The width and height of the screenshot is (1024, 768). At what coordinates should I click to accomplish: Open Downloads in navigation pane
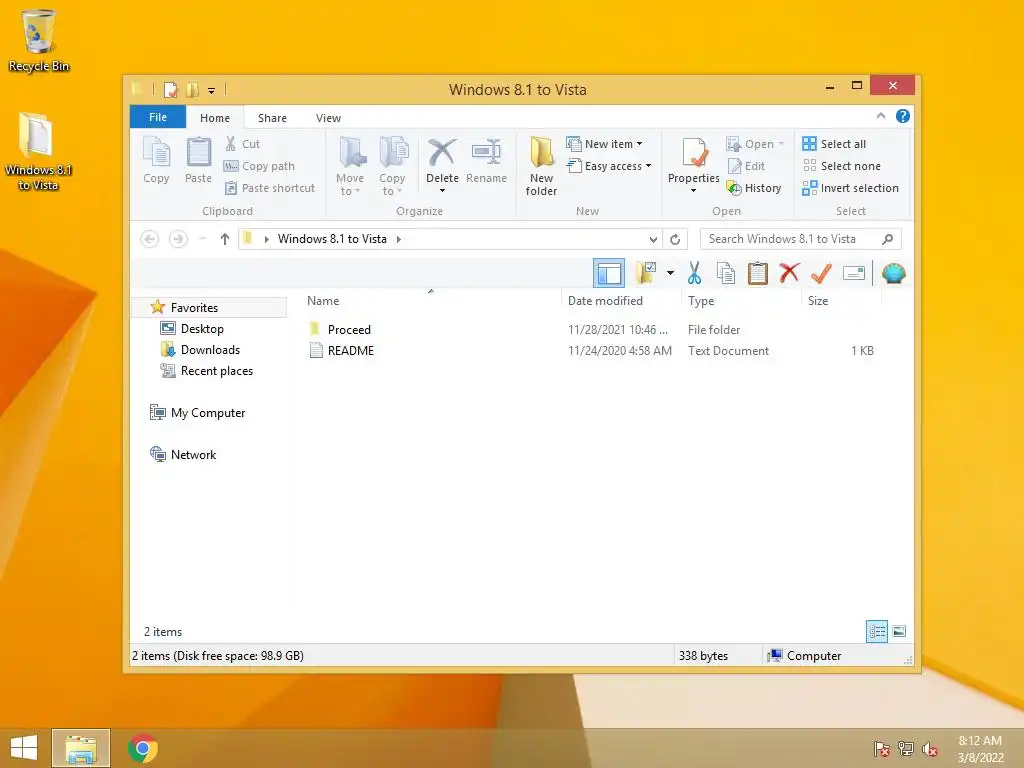tap(200, 349)
